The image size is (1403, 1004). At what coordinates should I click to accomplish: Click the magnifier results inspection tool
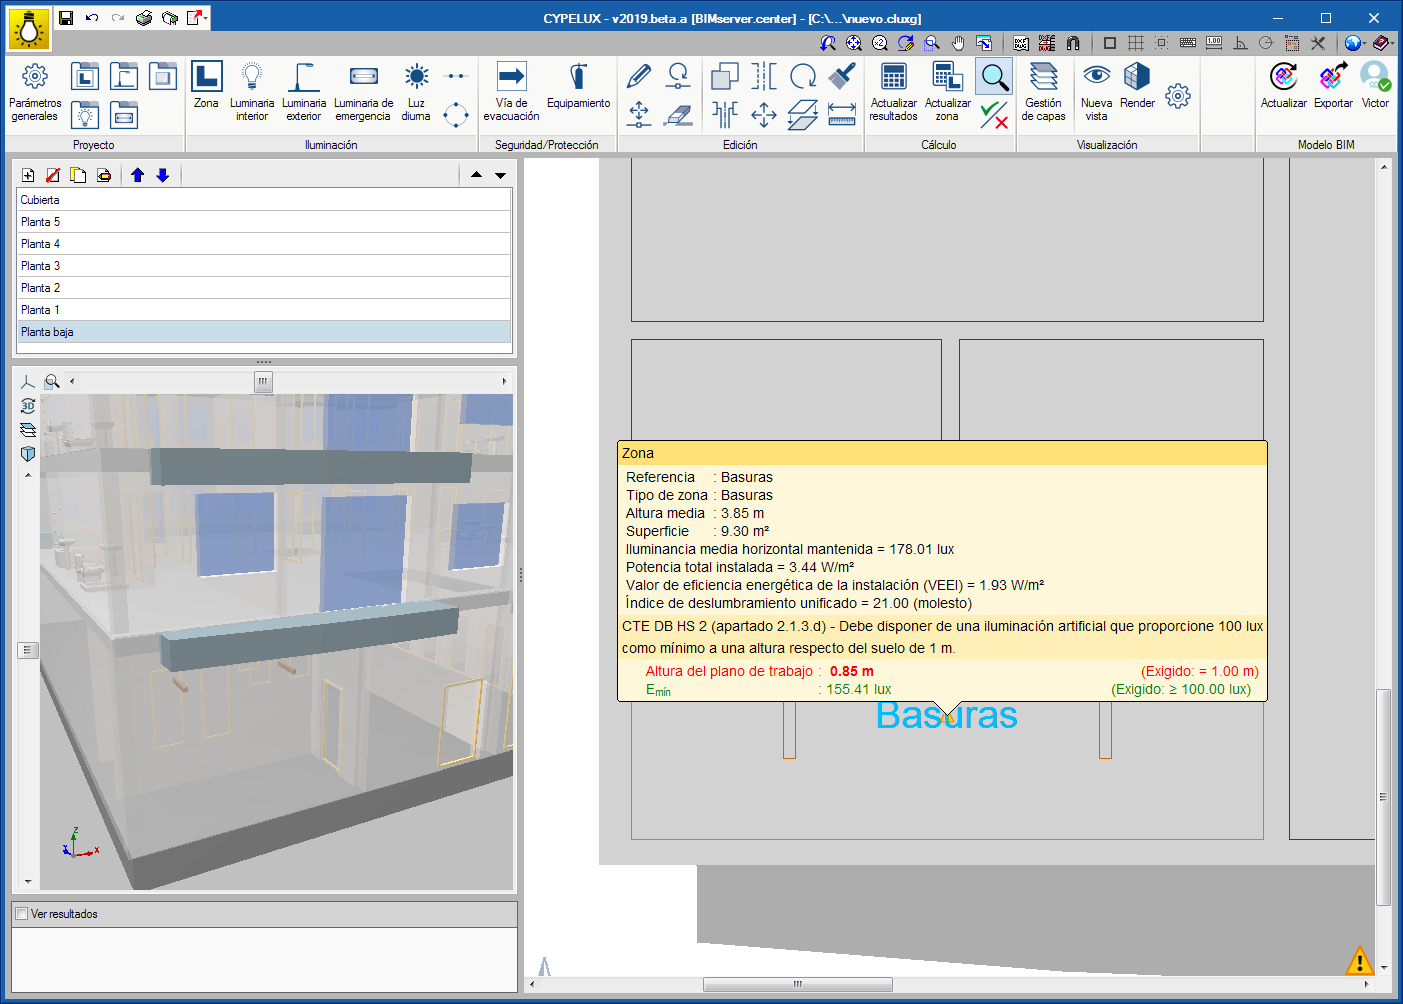[x=994, y=77]
